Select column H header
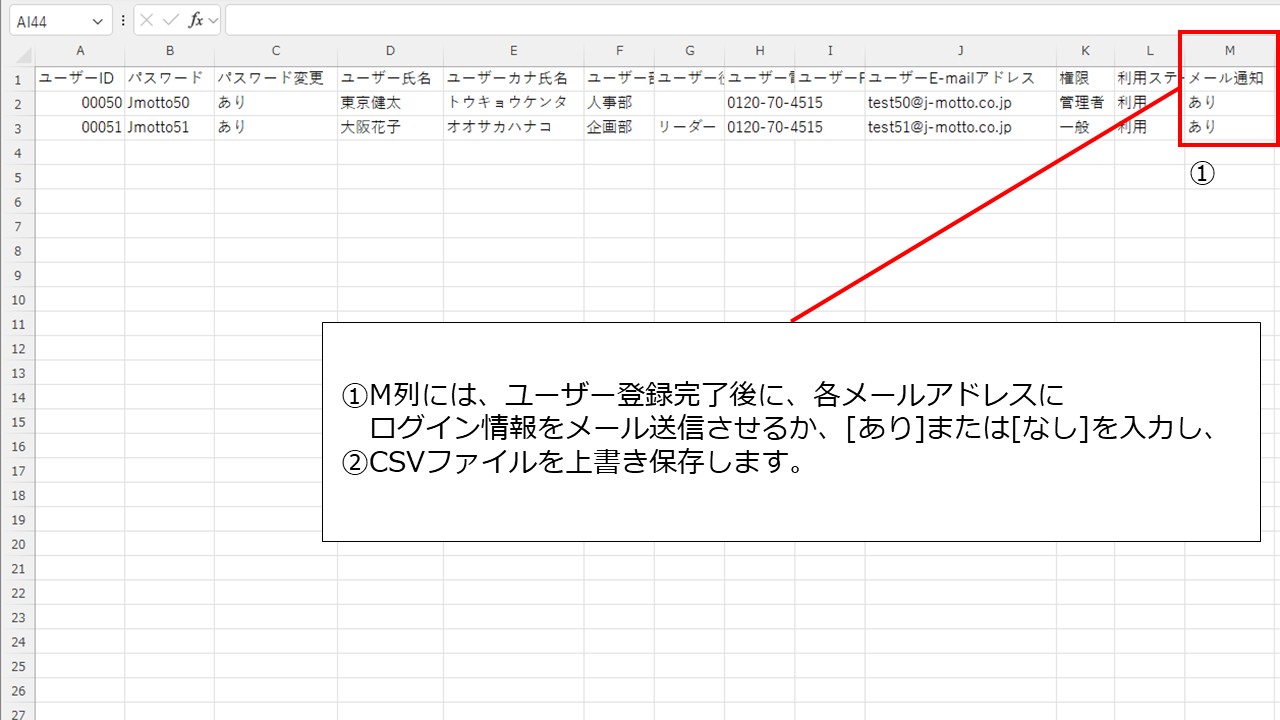This screenshot has height=720, width=1280. pyautogui.click(x=760, y=51)
